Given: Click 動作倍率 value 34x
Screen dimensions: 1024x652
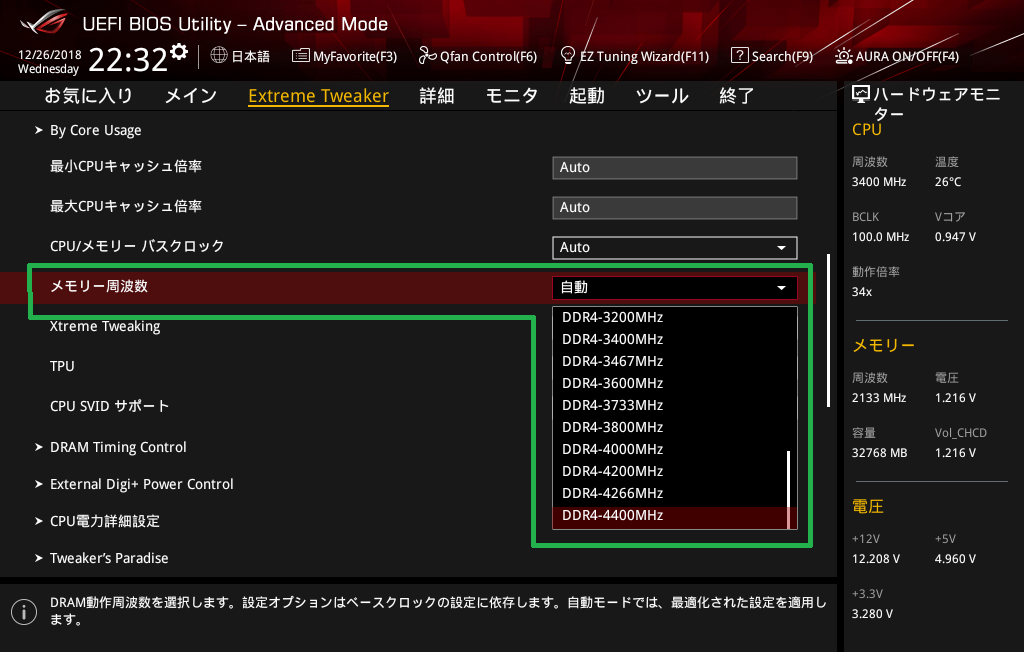Looking at the screenshot, I should (x=861, y=292).
